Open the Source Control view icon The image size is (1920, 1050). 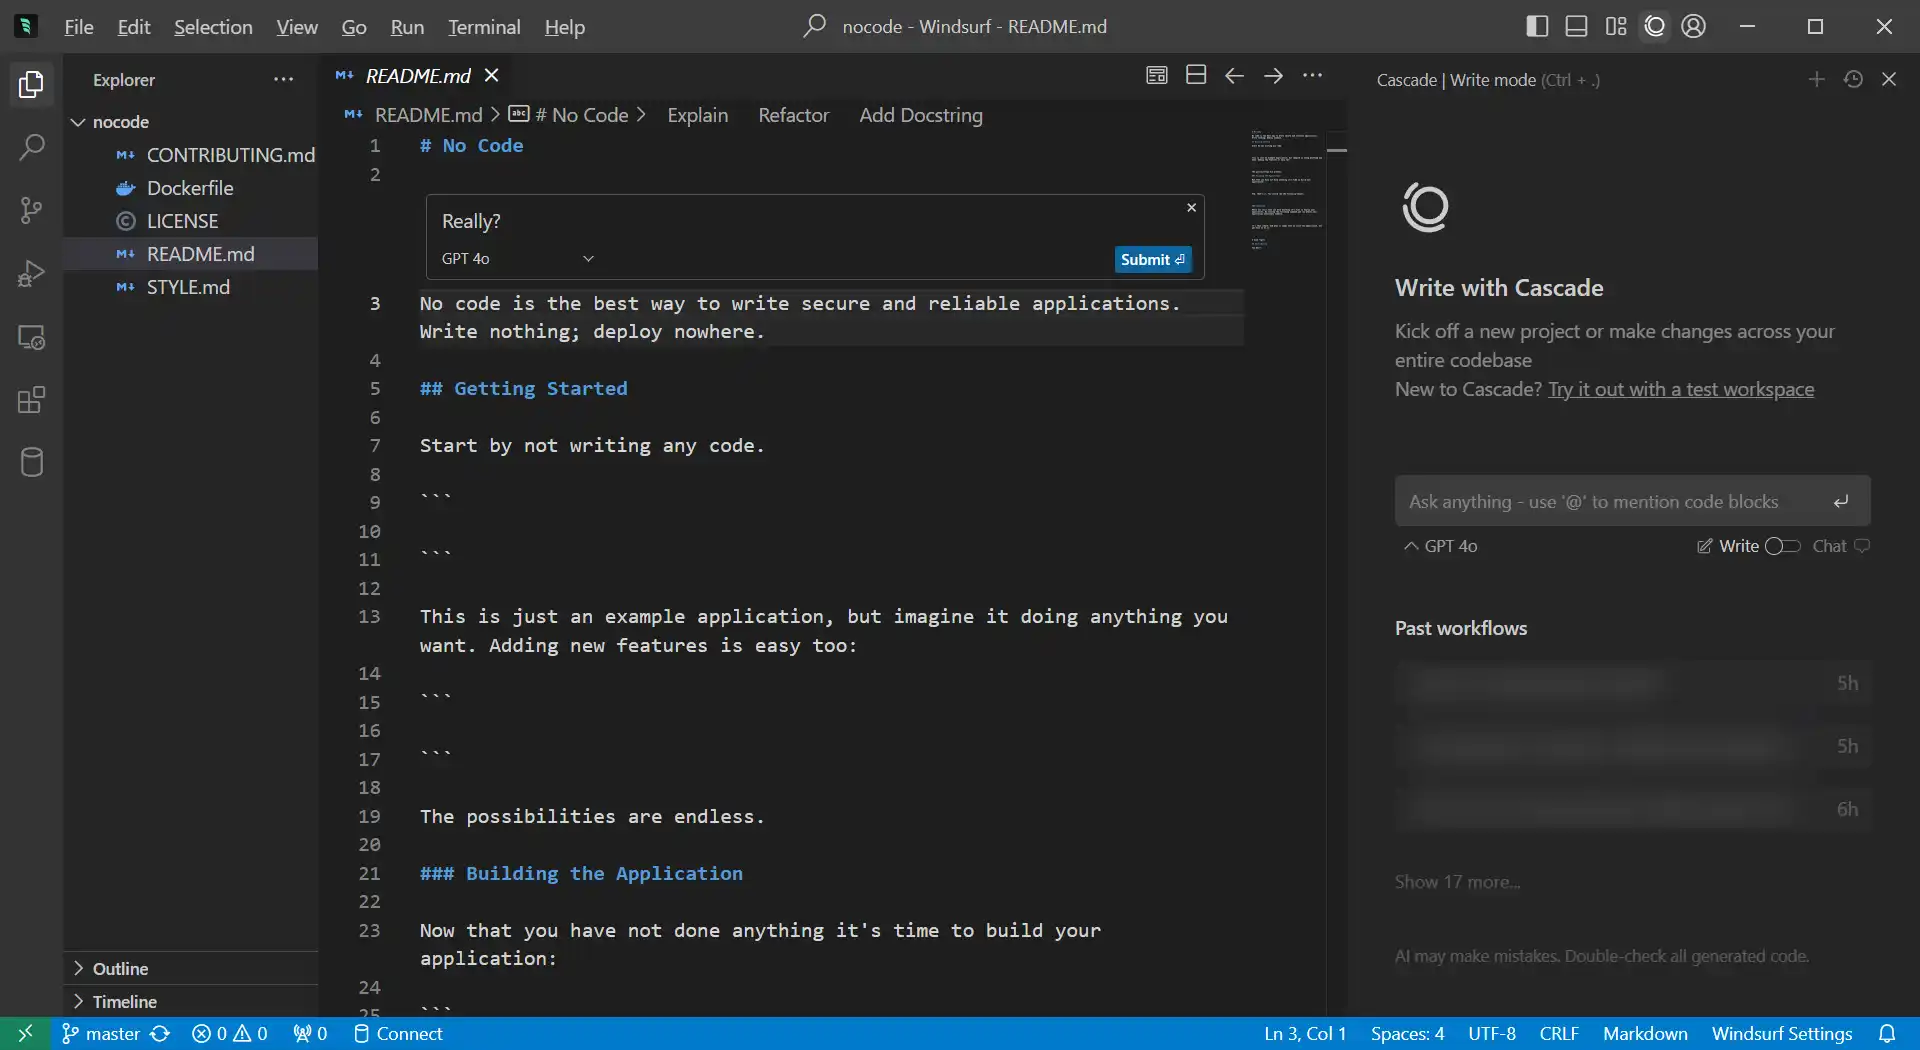coord(31,211)
